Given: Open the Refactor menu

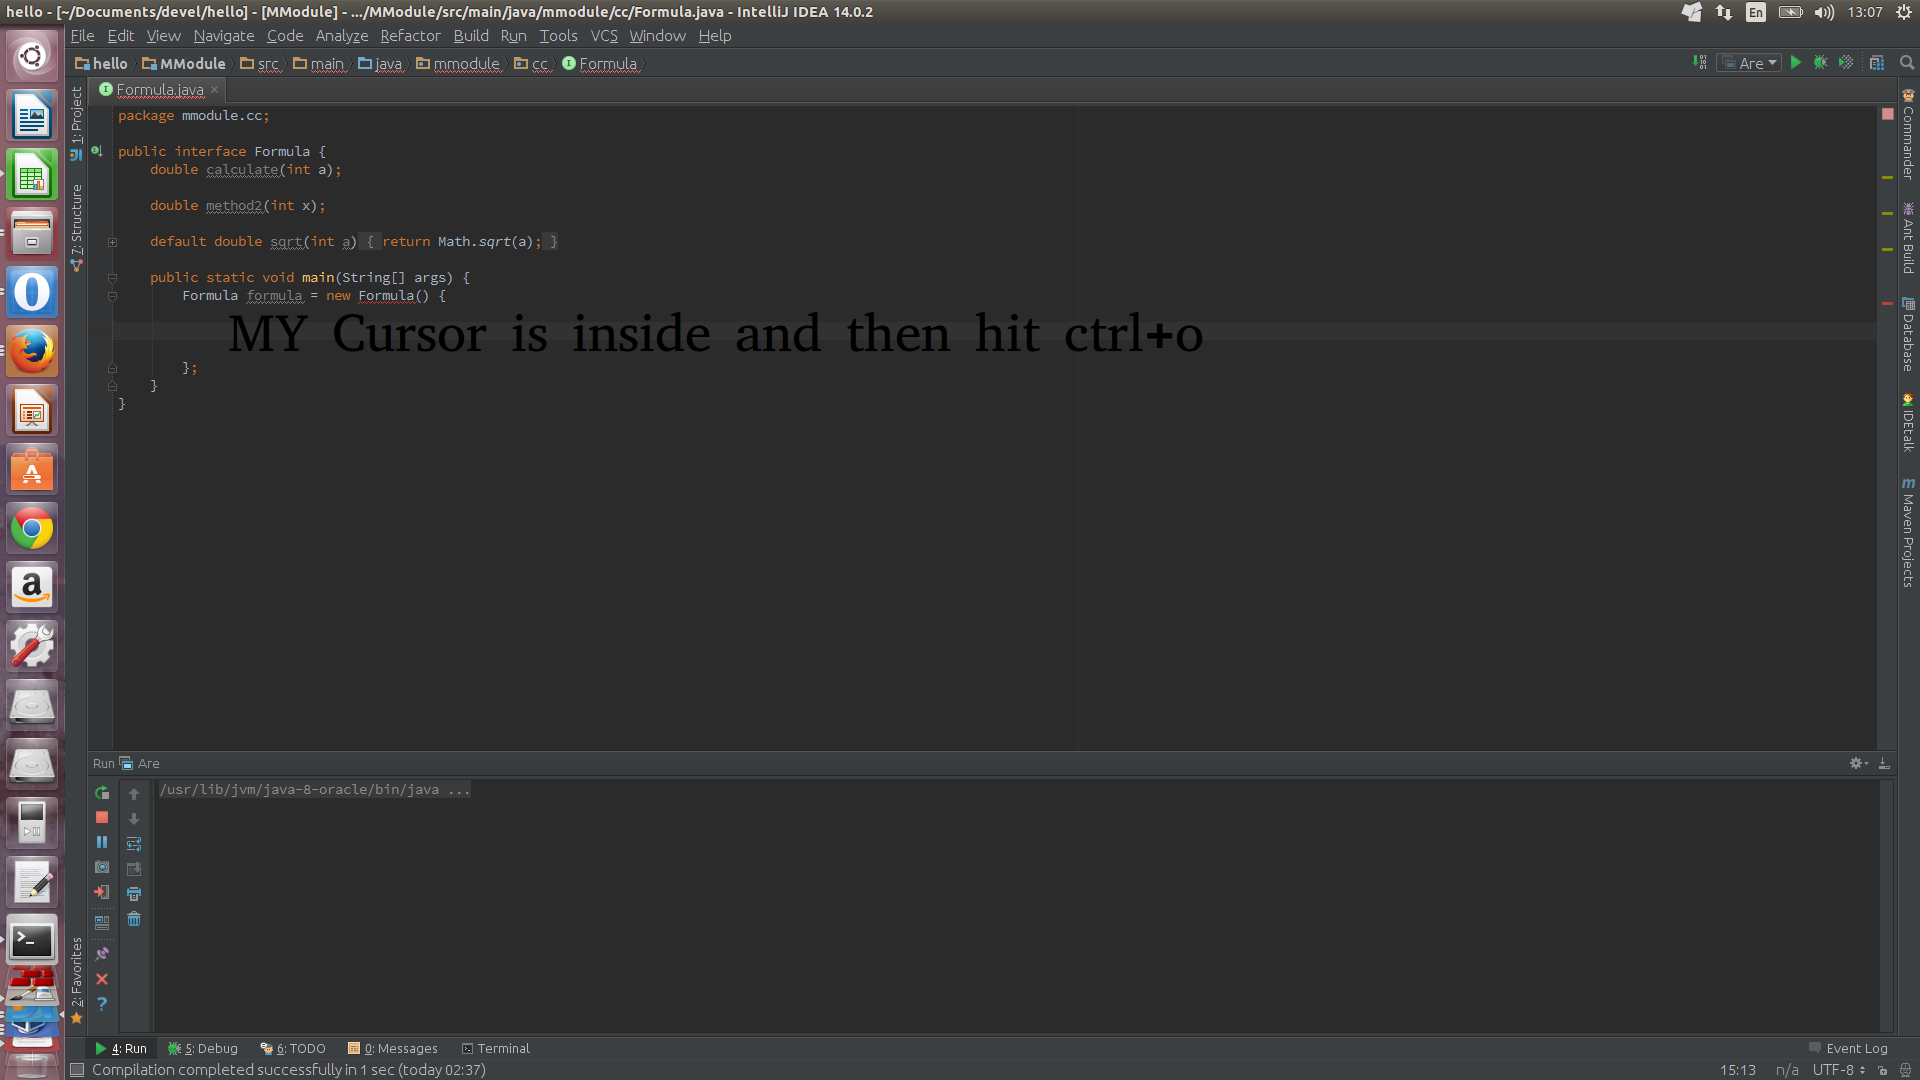Looking at the screenshot, I should [x=410, y=36].
